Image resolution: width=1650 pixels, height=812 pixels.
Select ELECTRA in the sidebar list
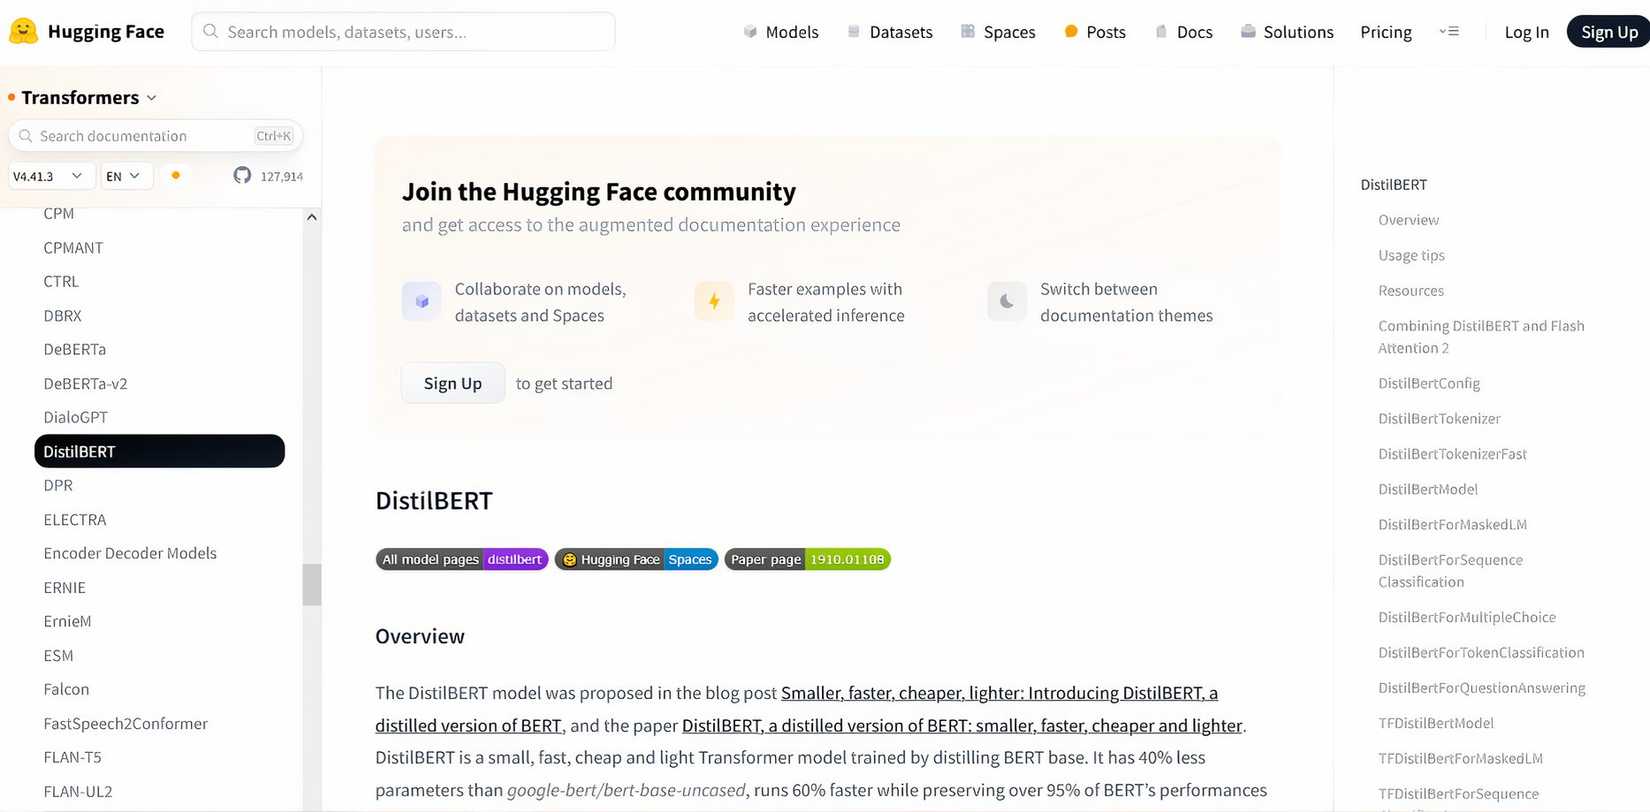pyautogui.click(x=75, y=519)
